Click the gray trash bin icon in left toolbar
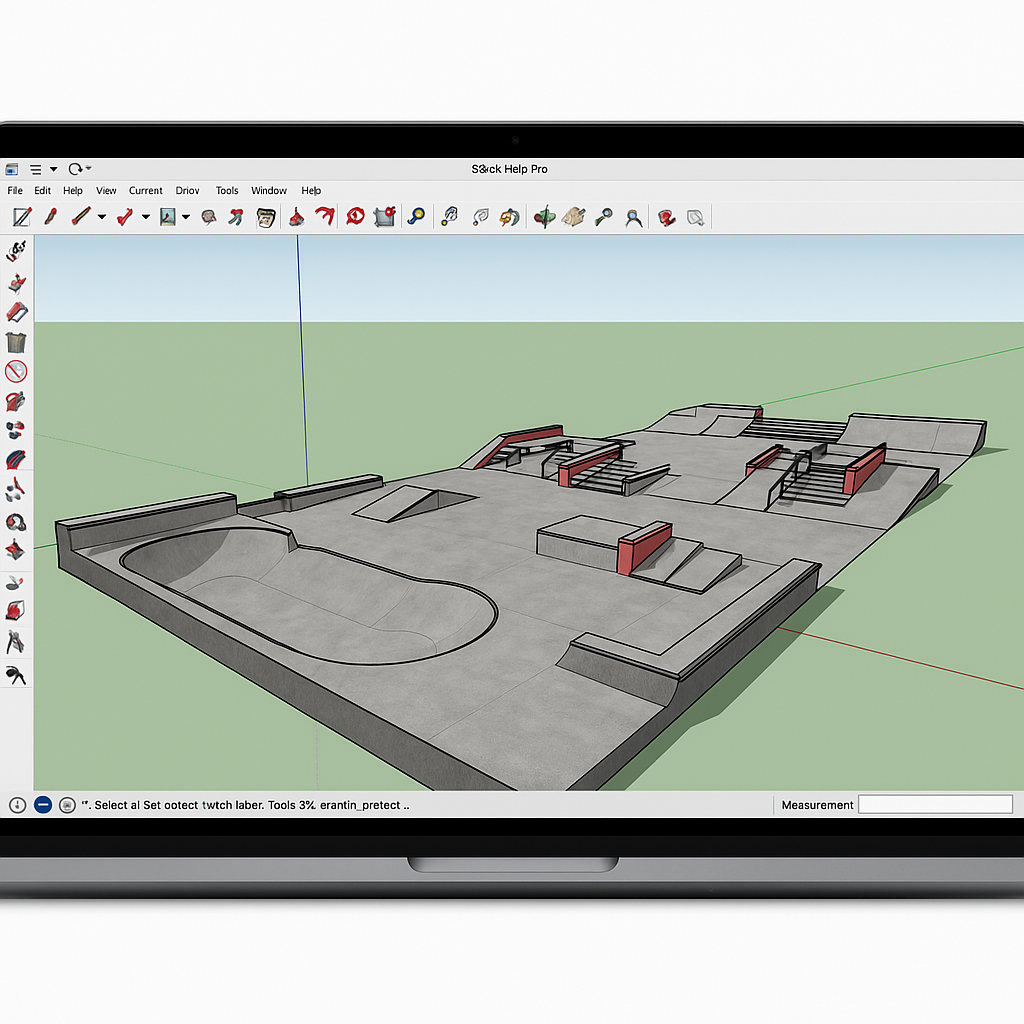 tap(16, 342)
